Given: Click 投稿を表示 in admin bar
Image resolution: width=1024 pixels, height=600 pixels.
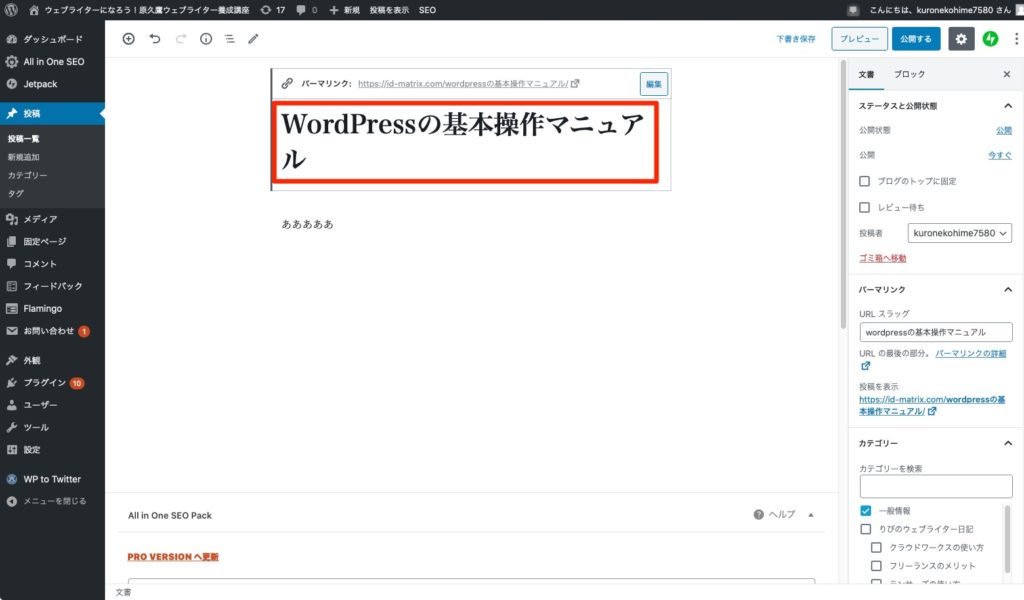Looking at the screenshot, I should coord(389,10).
